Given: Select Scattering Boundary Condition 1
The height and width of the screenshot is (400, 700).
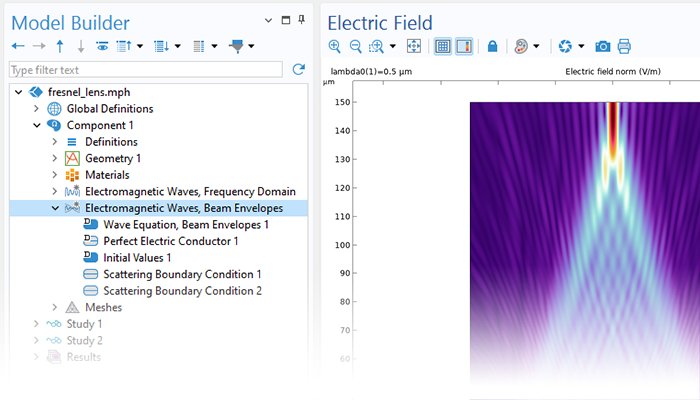Looking at the screenshot, I should [182, 274].
